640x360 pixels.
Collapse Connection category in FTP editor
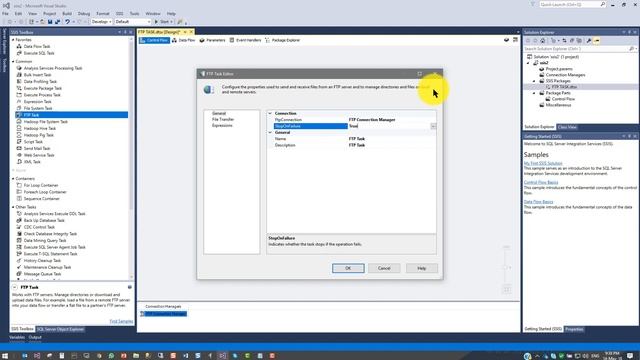[x=270, y=113]
